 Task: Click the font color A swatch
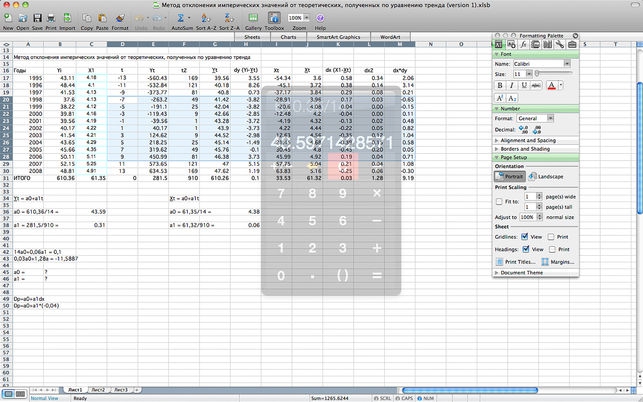pyautogui.click(x=552, y=85)
